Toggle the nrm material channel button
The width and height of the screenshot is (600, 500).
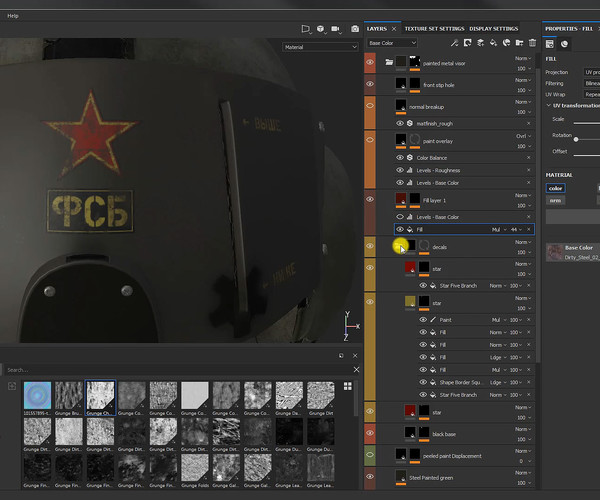click(x=555, y=200)
